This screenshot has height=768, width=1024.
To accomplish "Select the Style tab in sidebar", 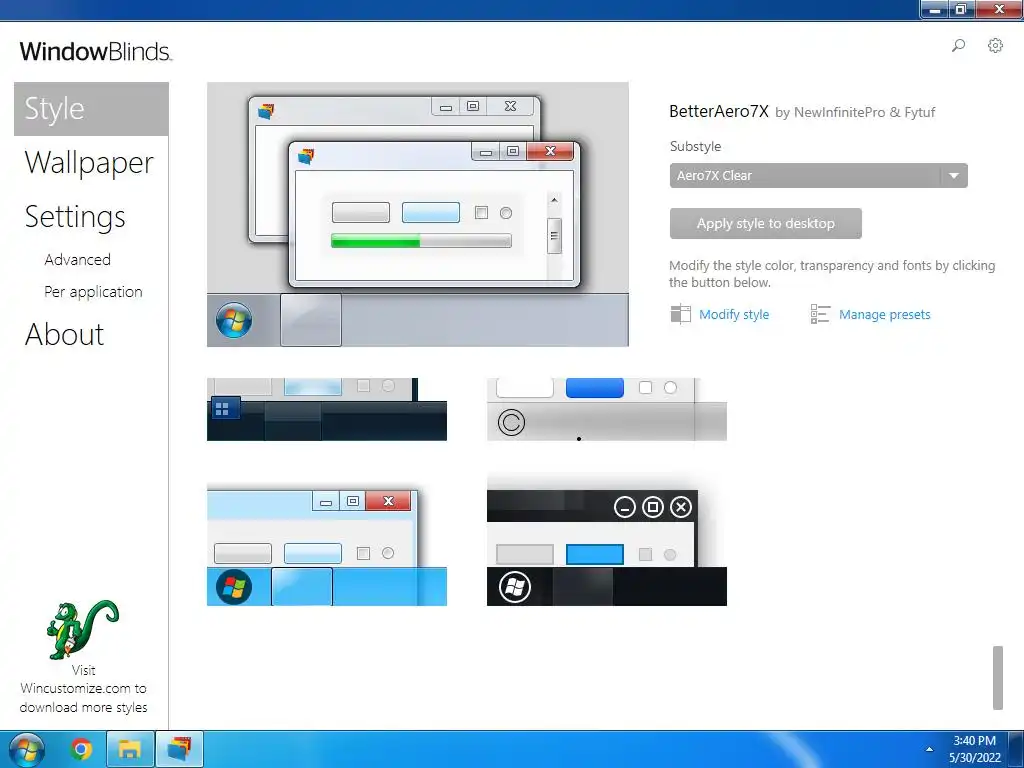I will pyautogui.click(x=91, y=109).
